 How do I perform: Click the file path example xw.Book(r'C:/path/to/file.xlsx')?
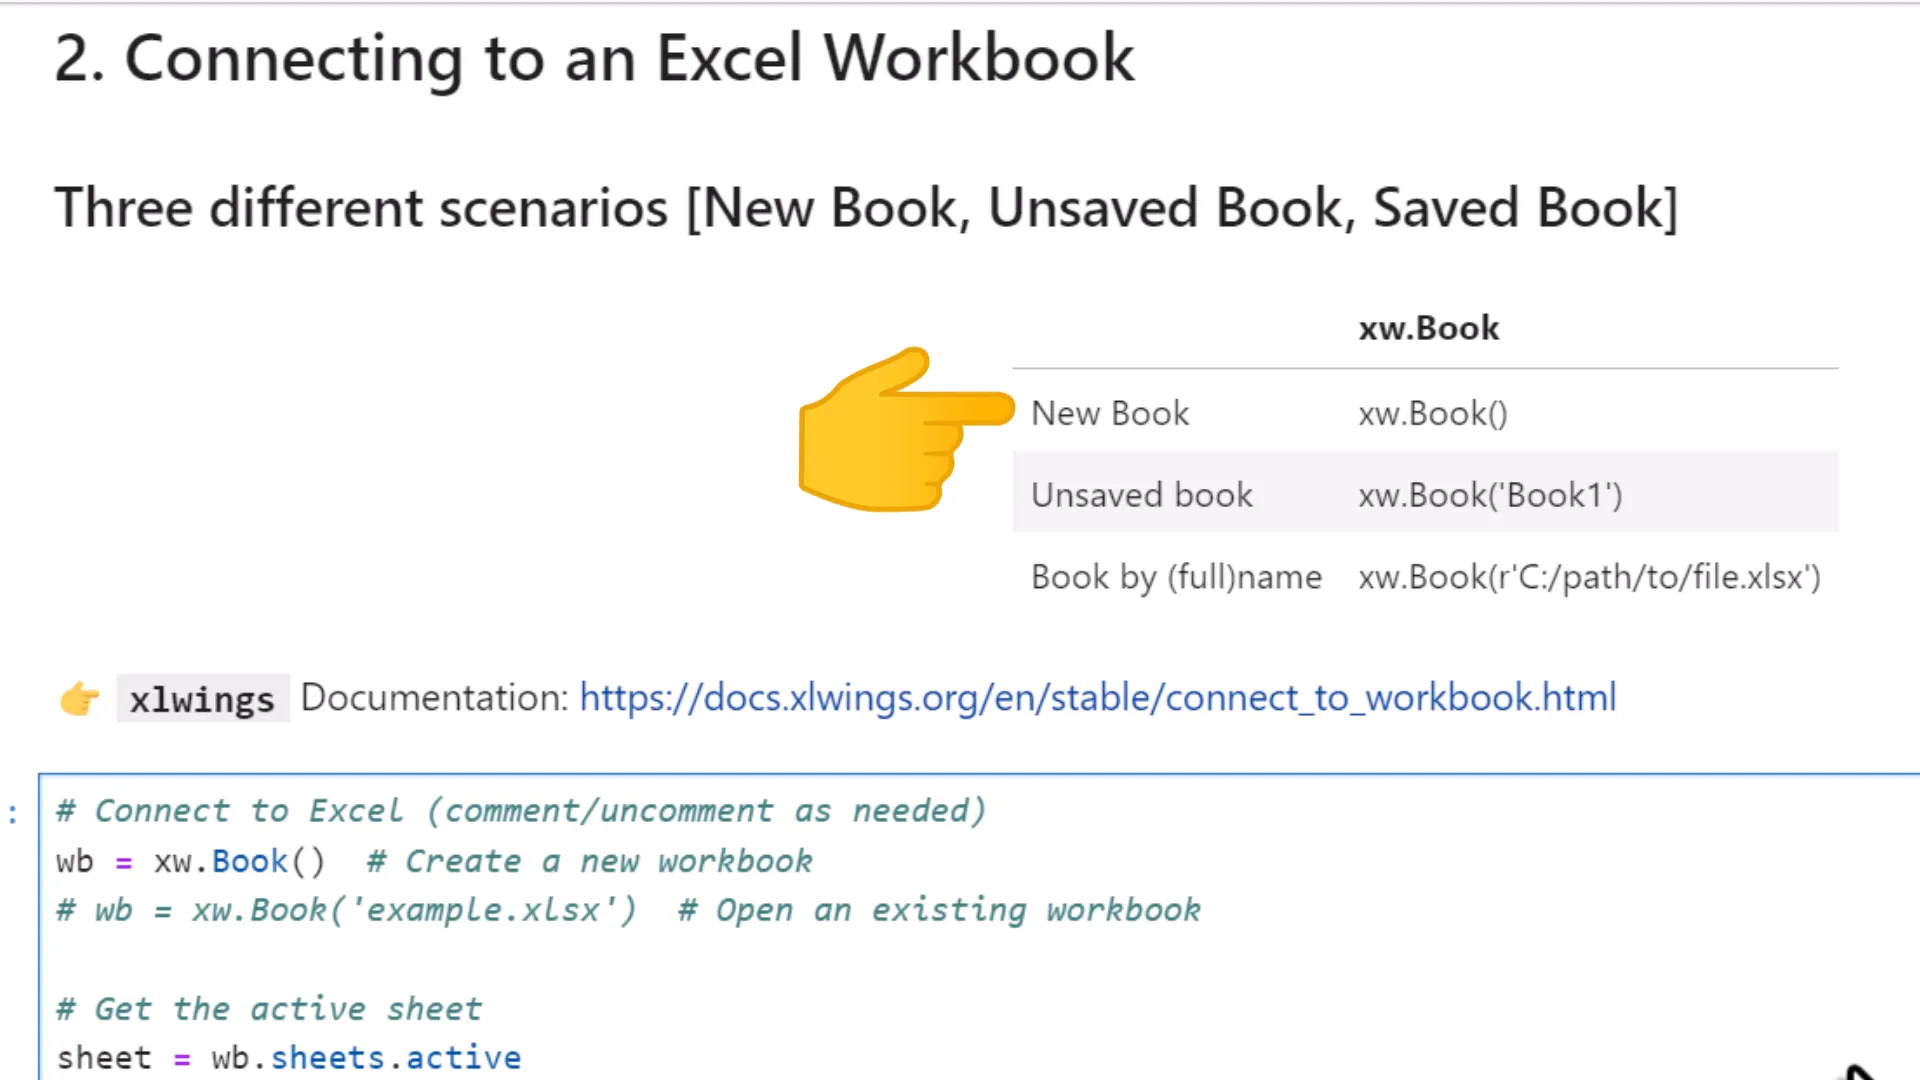(x=1589, y=577)
